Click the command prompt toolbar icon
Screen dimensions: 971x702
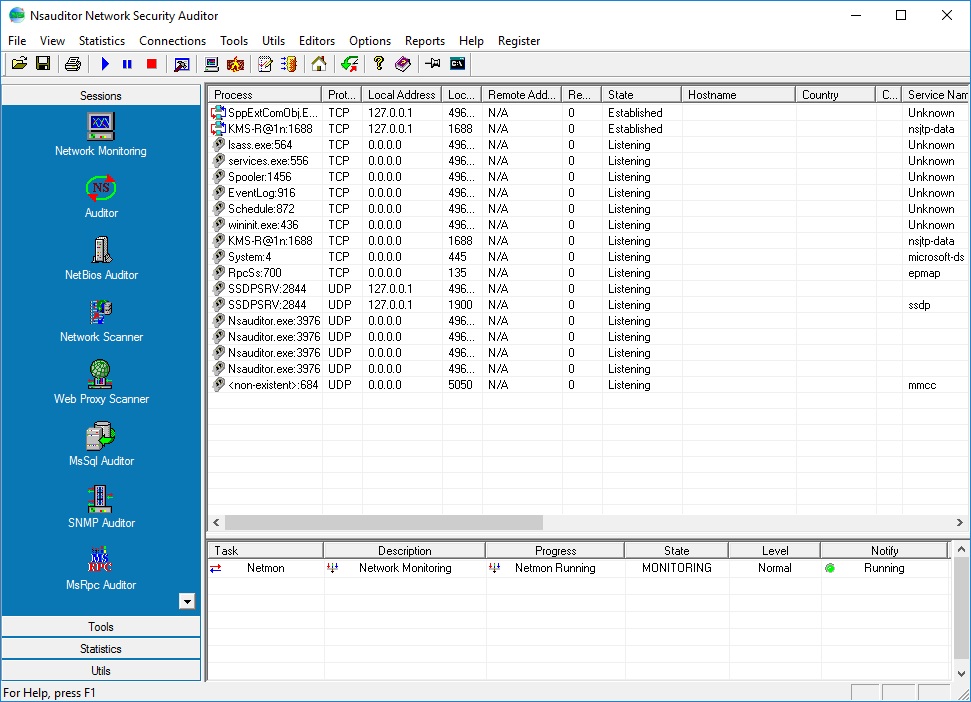pos(457,64)
